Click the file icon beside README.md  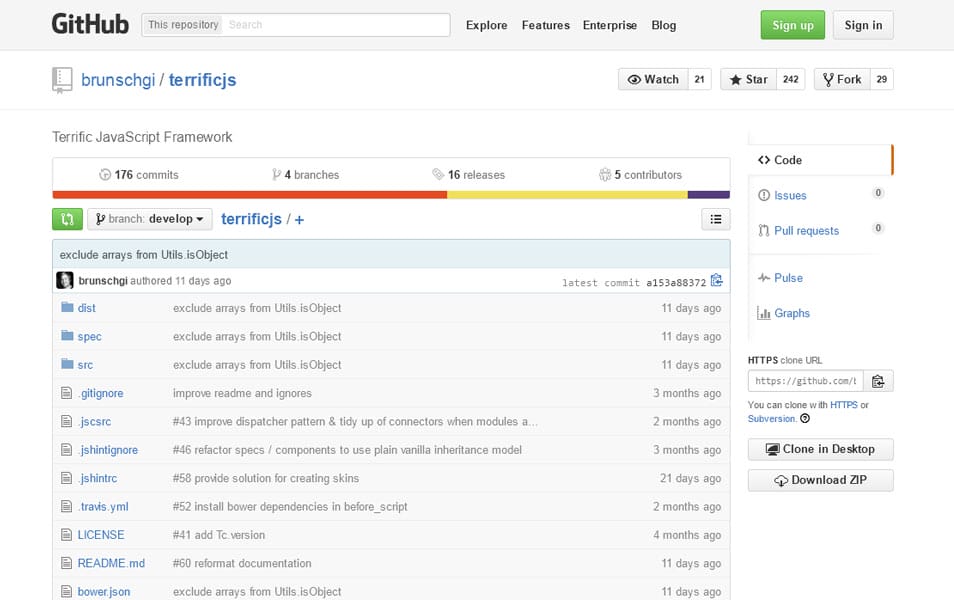click(x=66, y=563)
